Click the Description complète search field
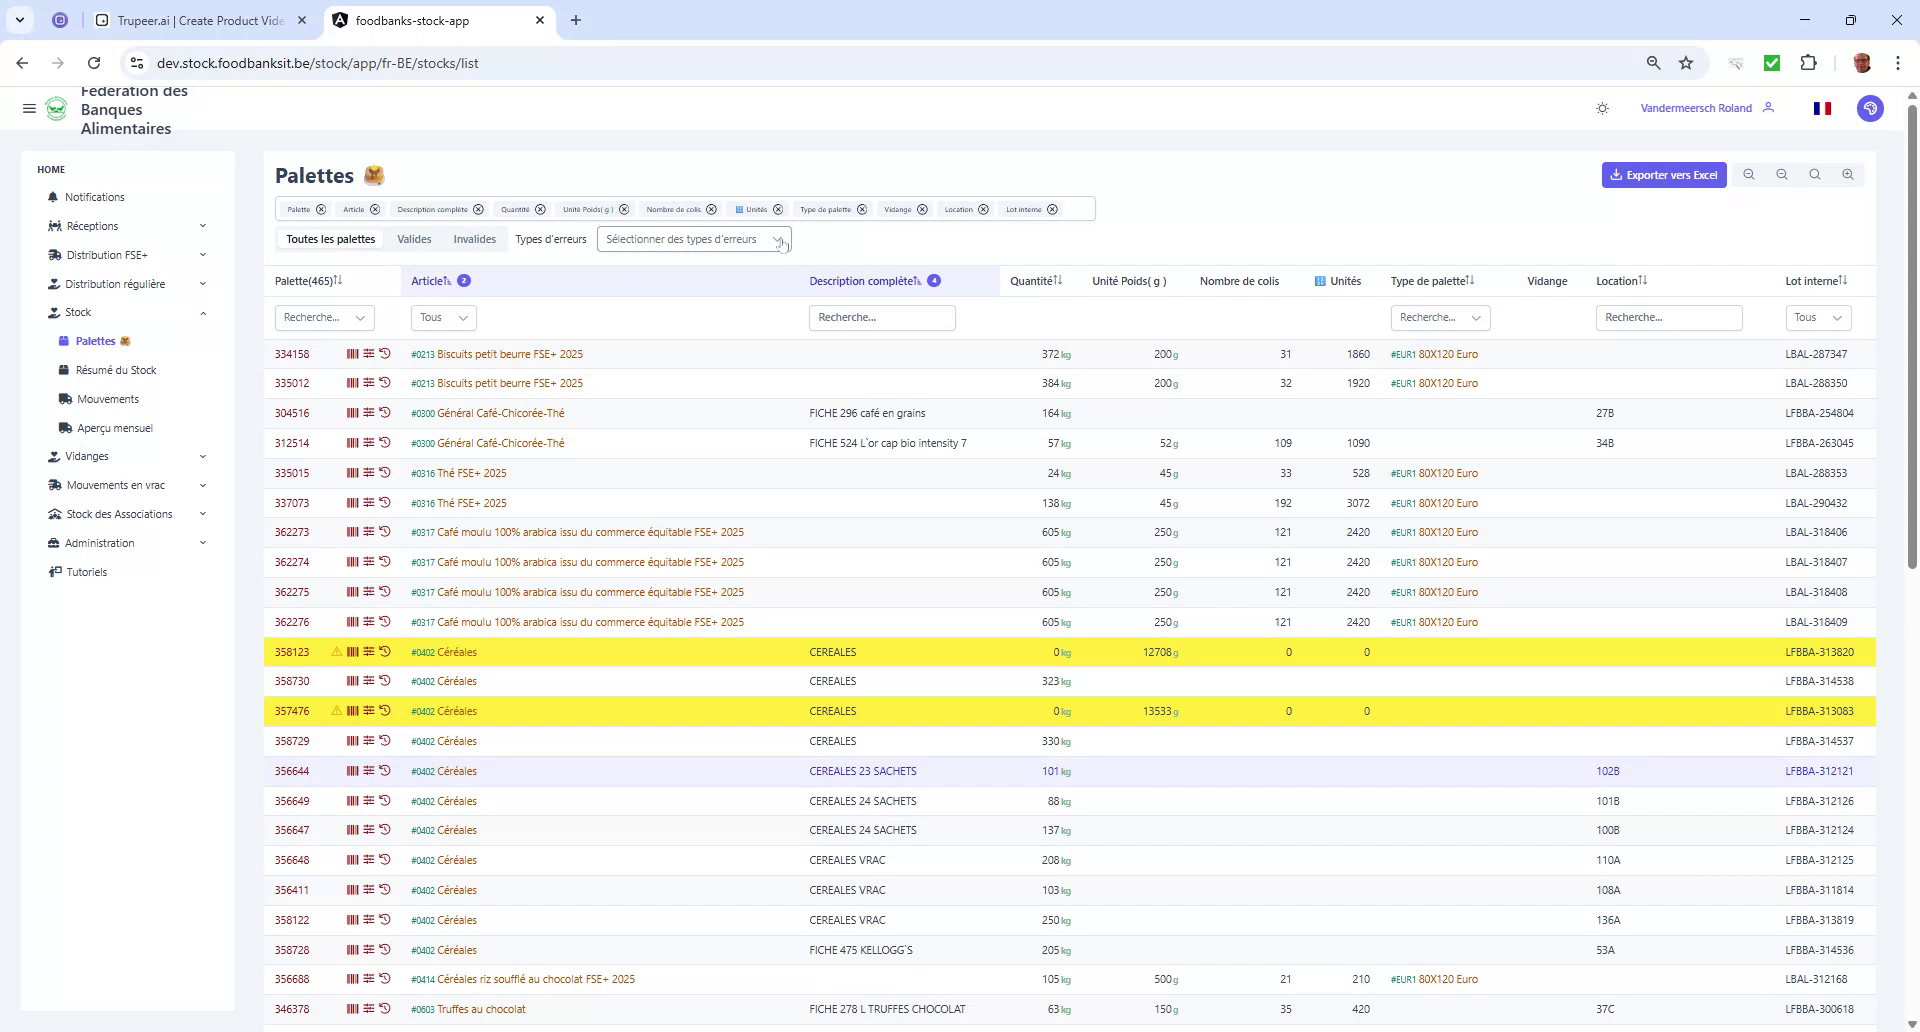This screenshot has width=1920, height=1032. tap(882, 317)
